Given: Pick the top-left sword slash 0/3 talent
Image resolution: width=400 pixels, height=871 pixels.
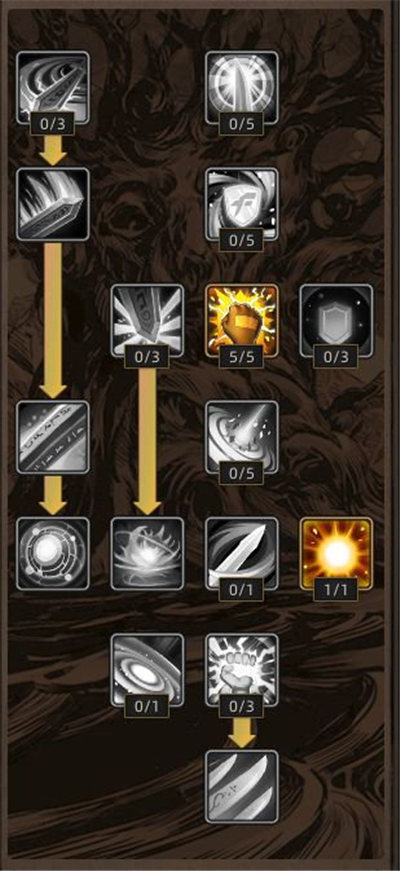Looking at the screenshot, I should pyautogui.click(x=53, y=87).
